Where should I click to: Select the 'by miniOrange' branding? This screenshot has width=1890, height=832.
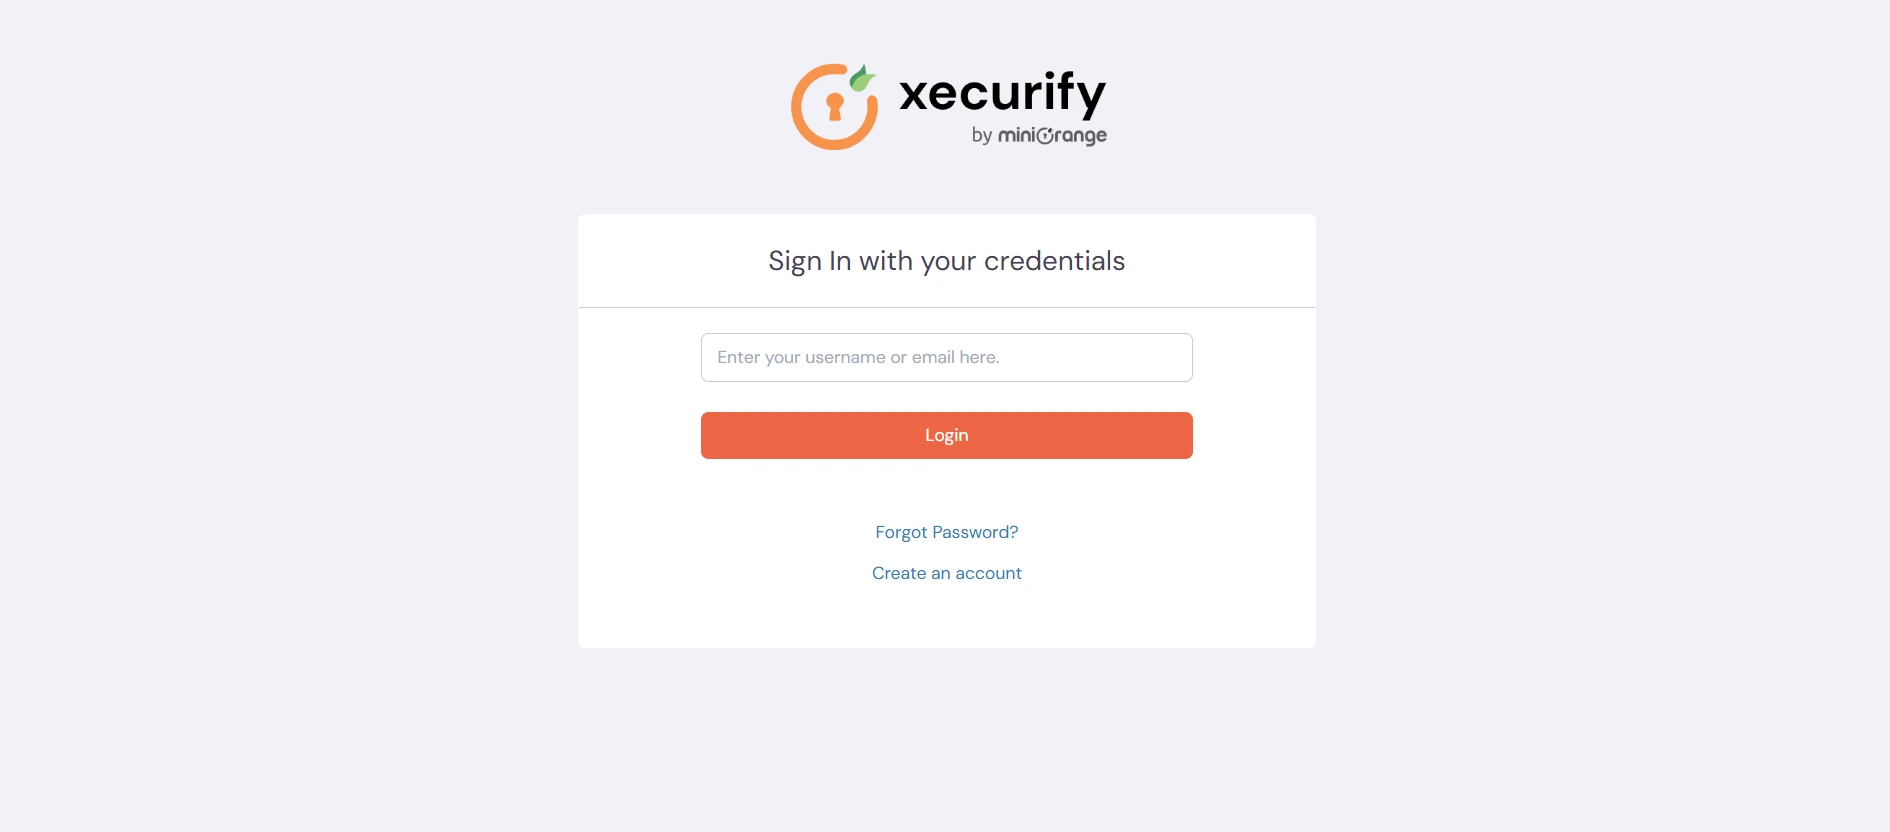point(1038,134)
